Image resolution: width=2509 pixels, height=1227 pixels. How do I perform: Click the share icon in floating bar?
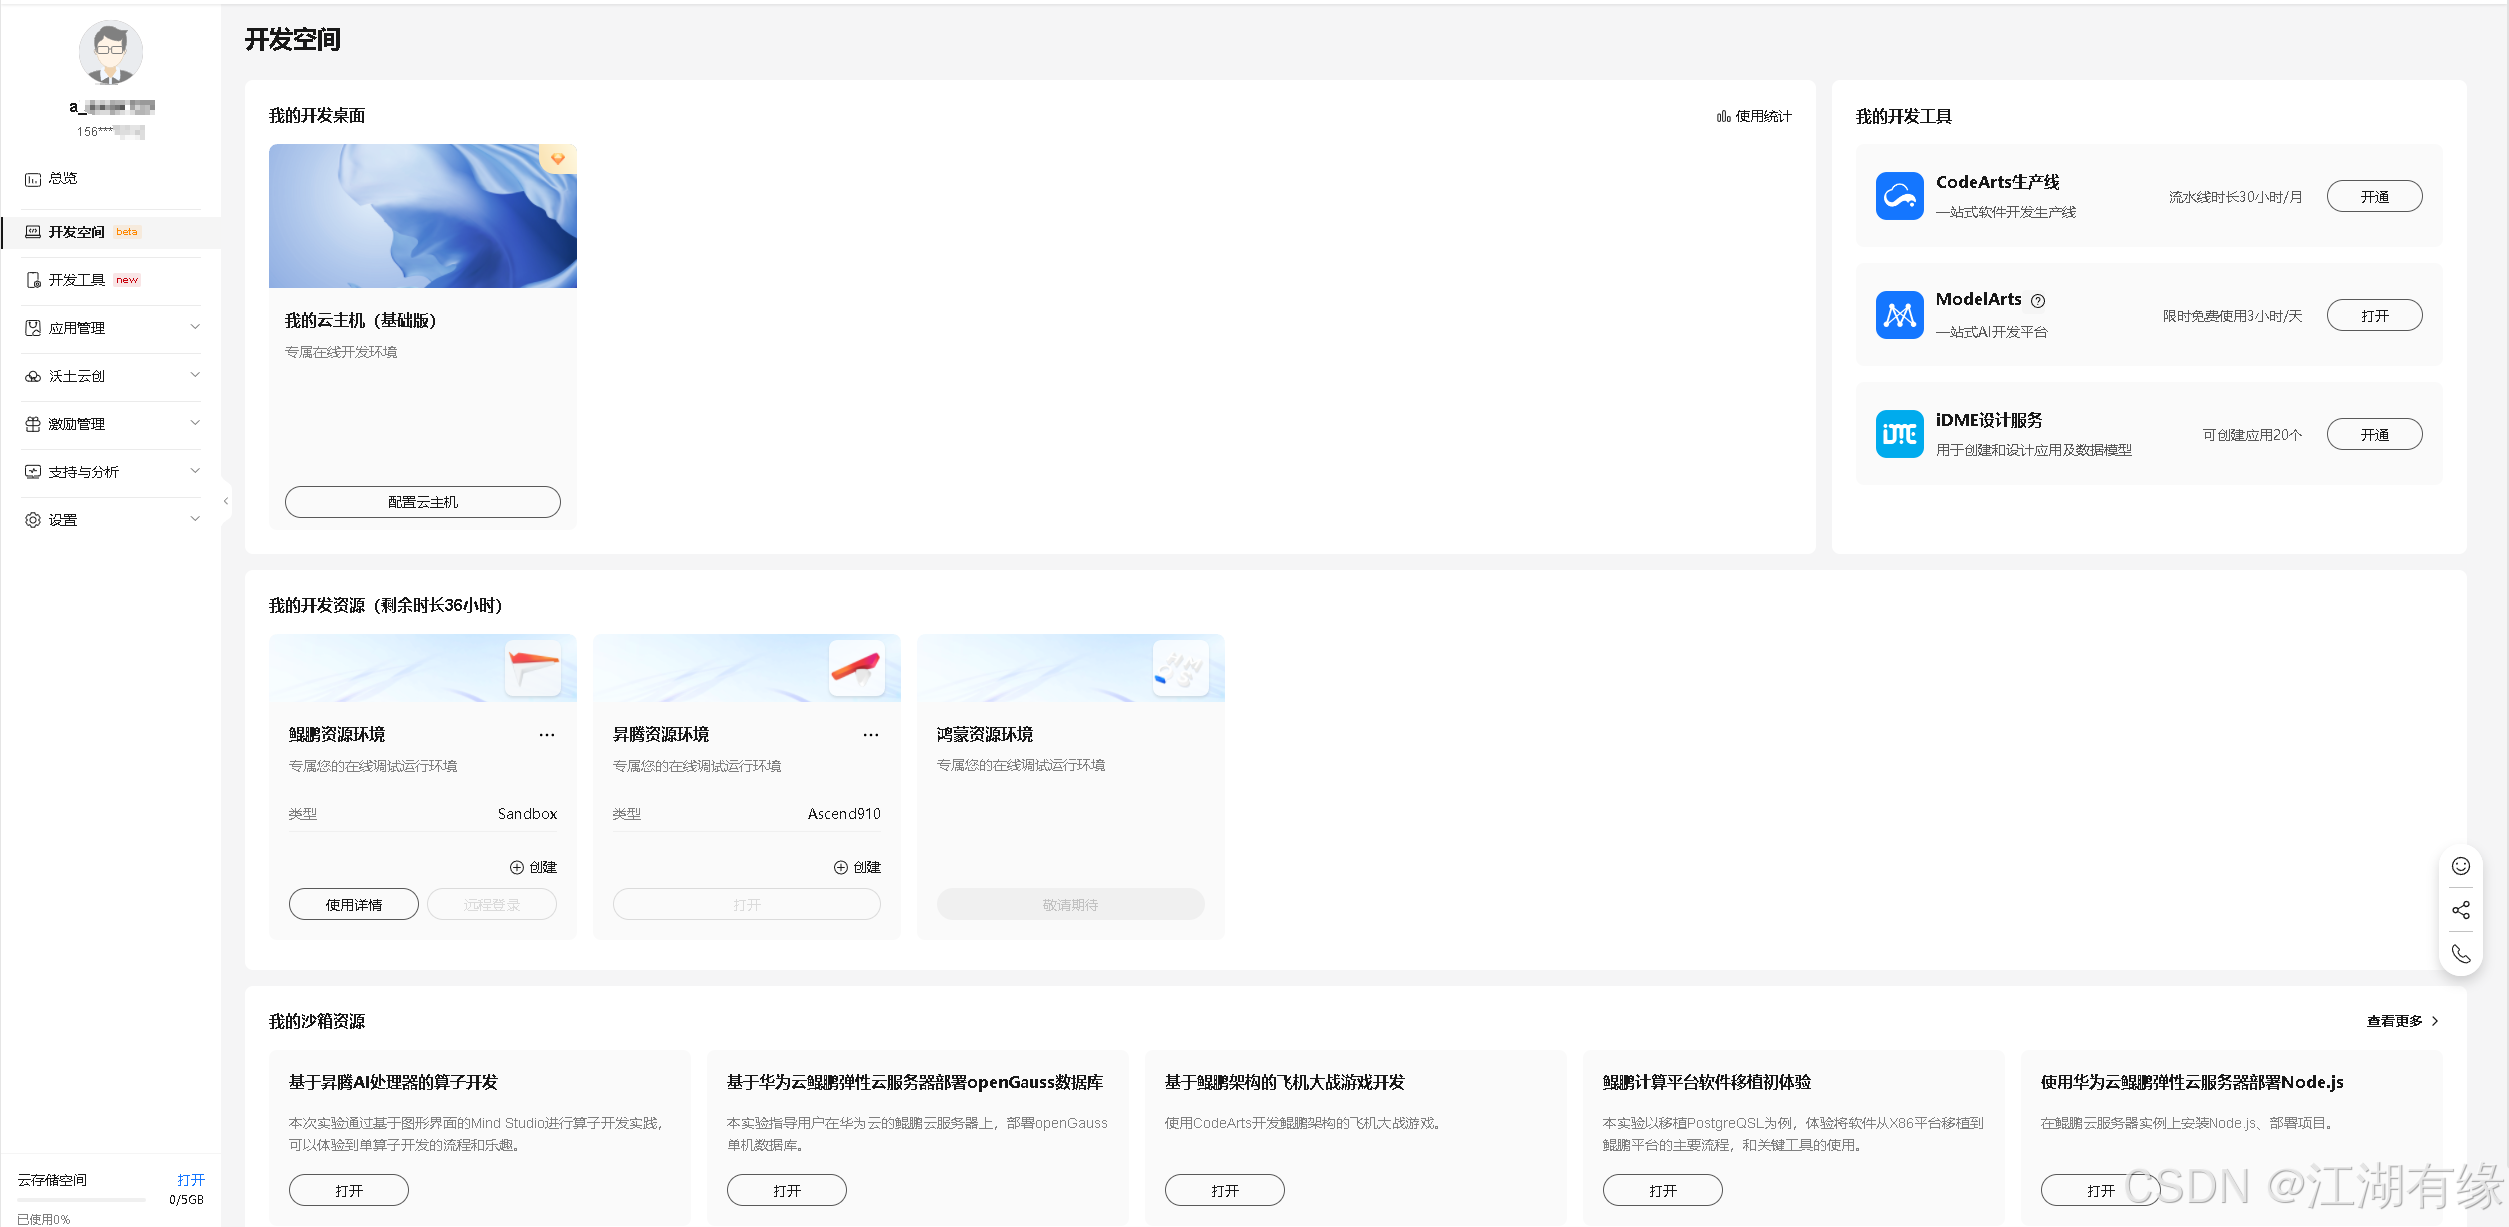click(x=2461, y=910)
